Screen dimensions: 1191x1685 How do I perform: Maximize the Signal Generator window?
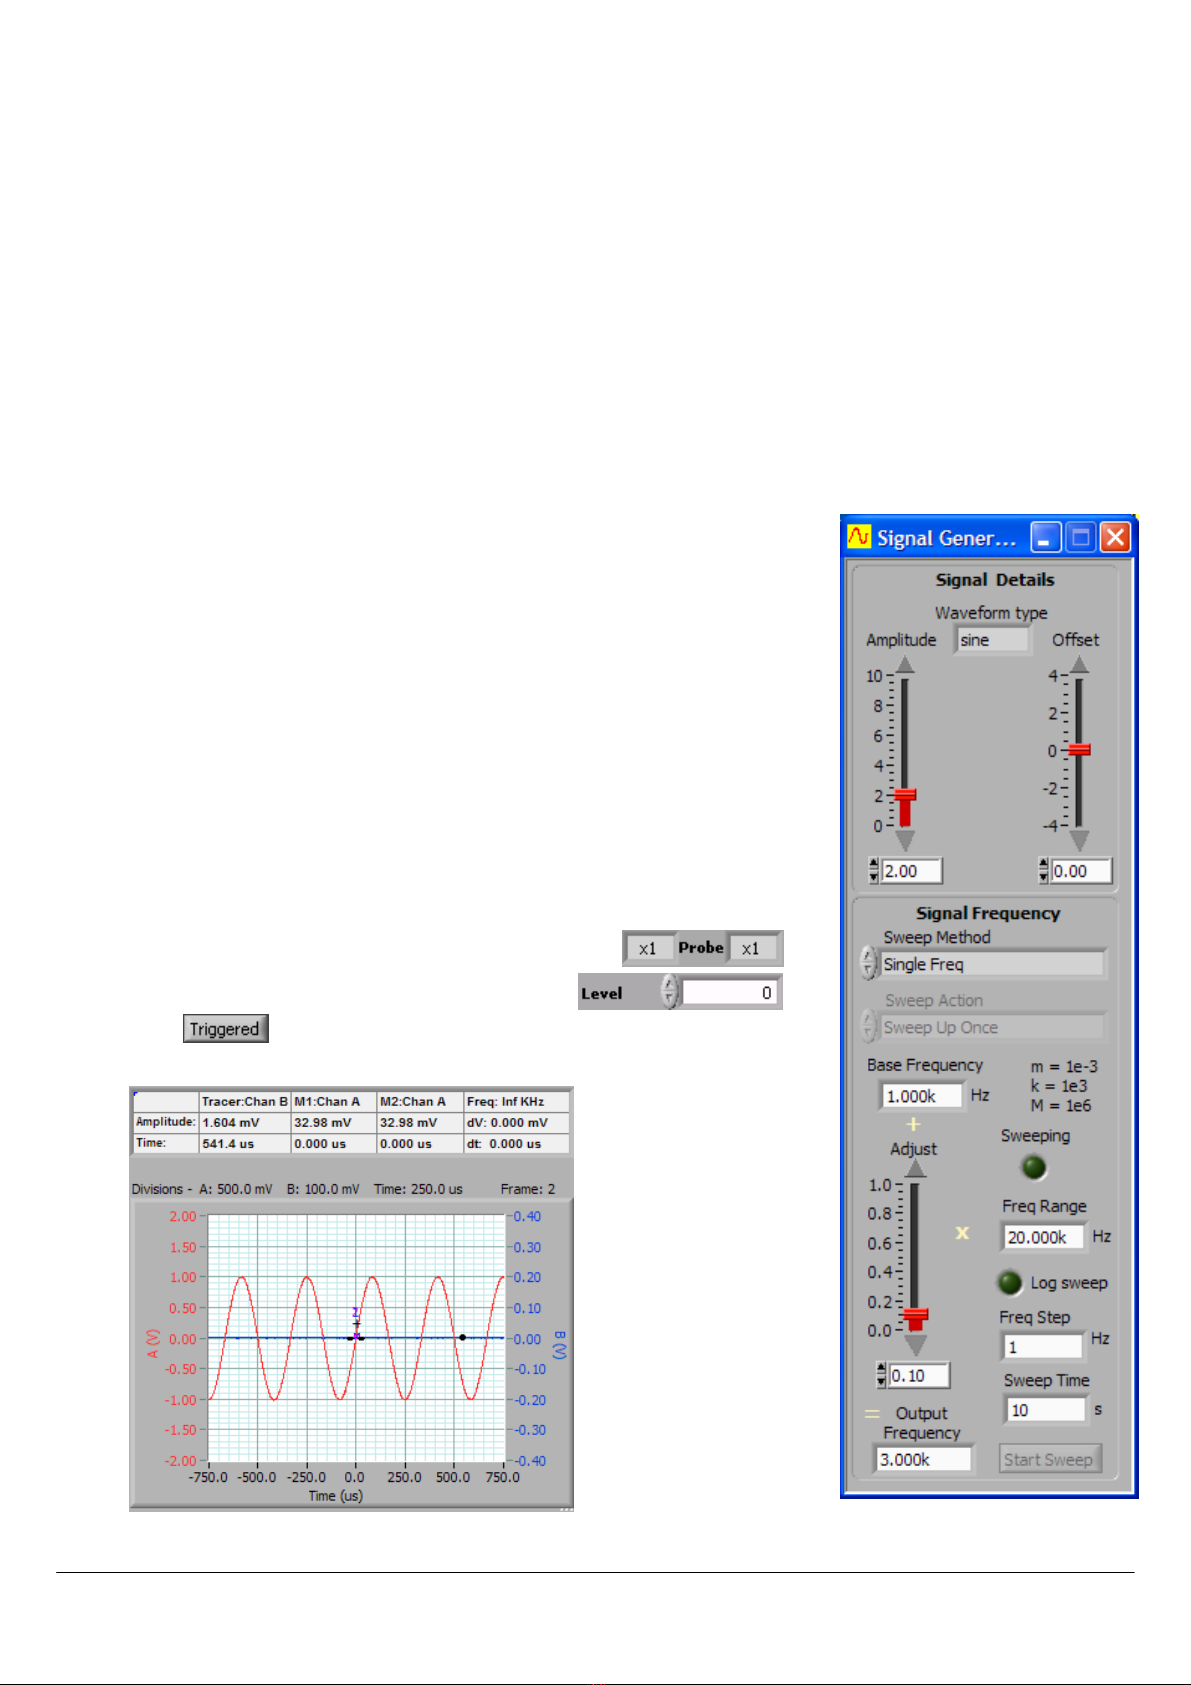click(x=1080, y=537)
